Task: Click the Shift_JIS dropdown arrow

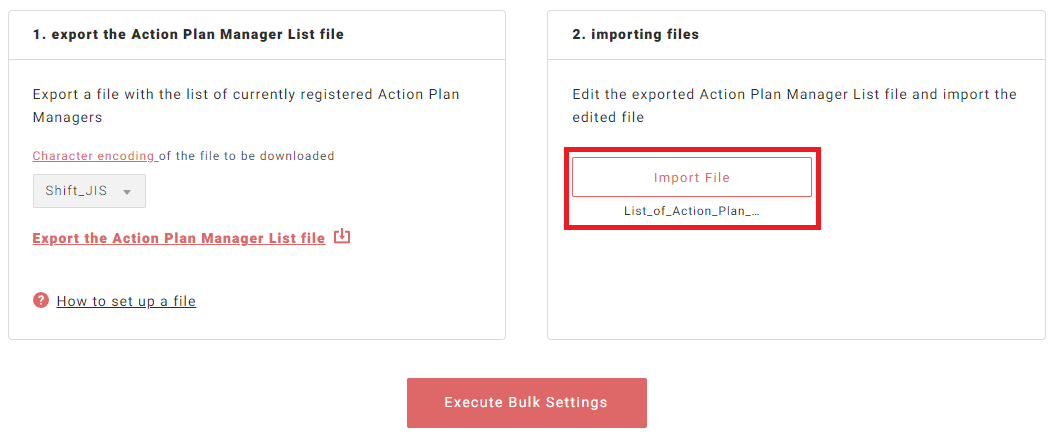Action: 127,191
